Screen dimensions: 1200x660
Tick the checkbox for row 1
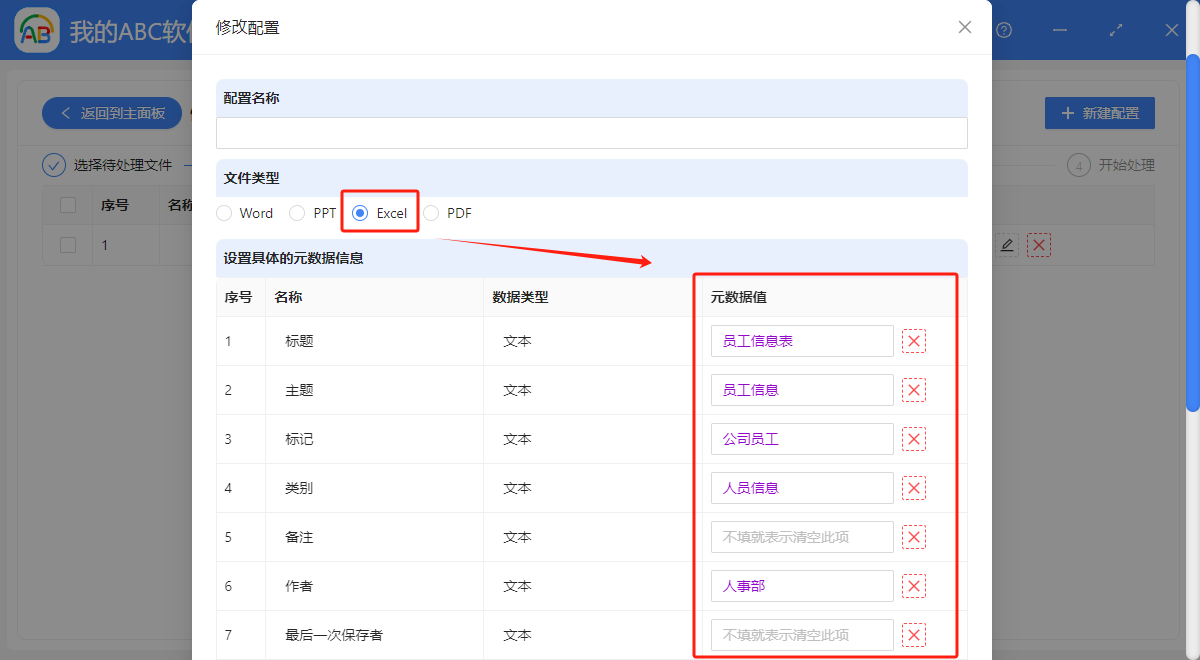coord(68,245)
